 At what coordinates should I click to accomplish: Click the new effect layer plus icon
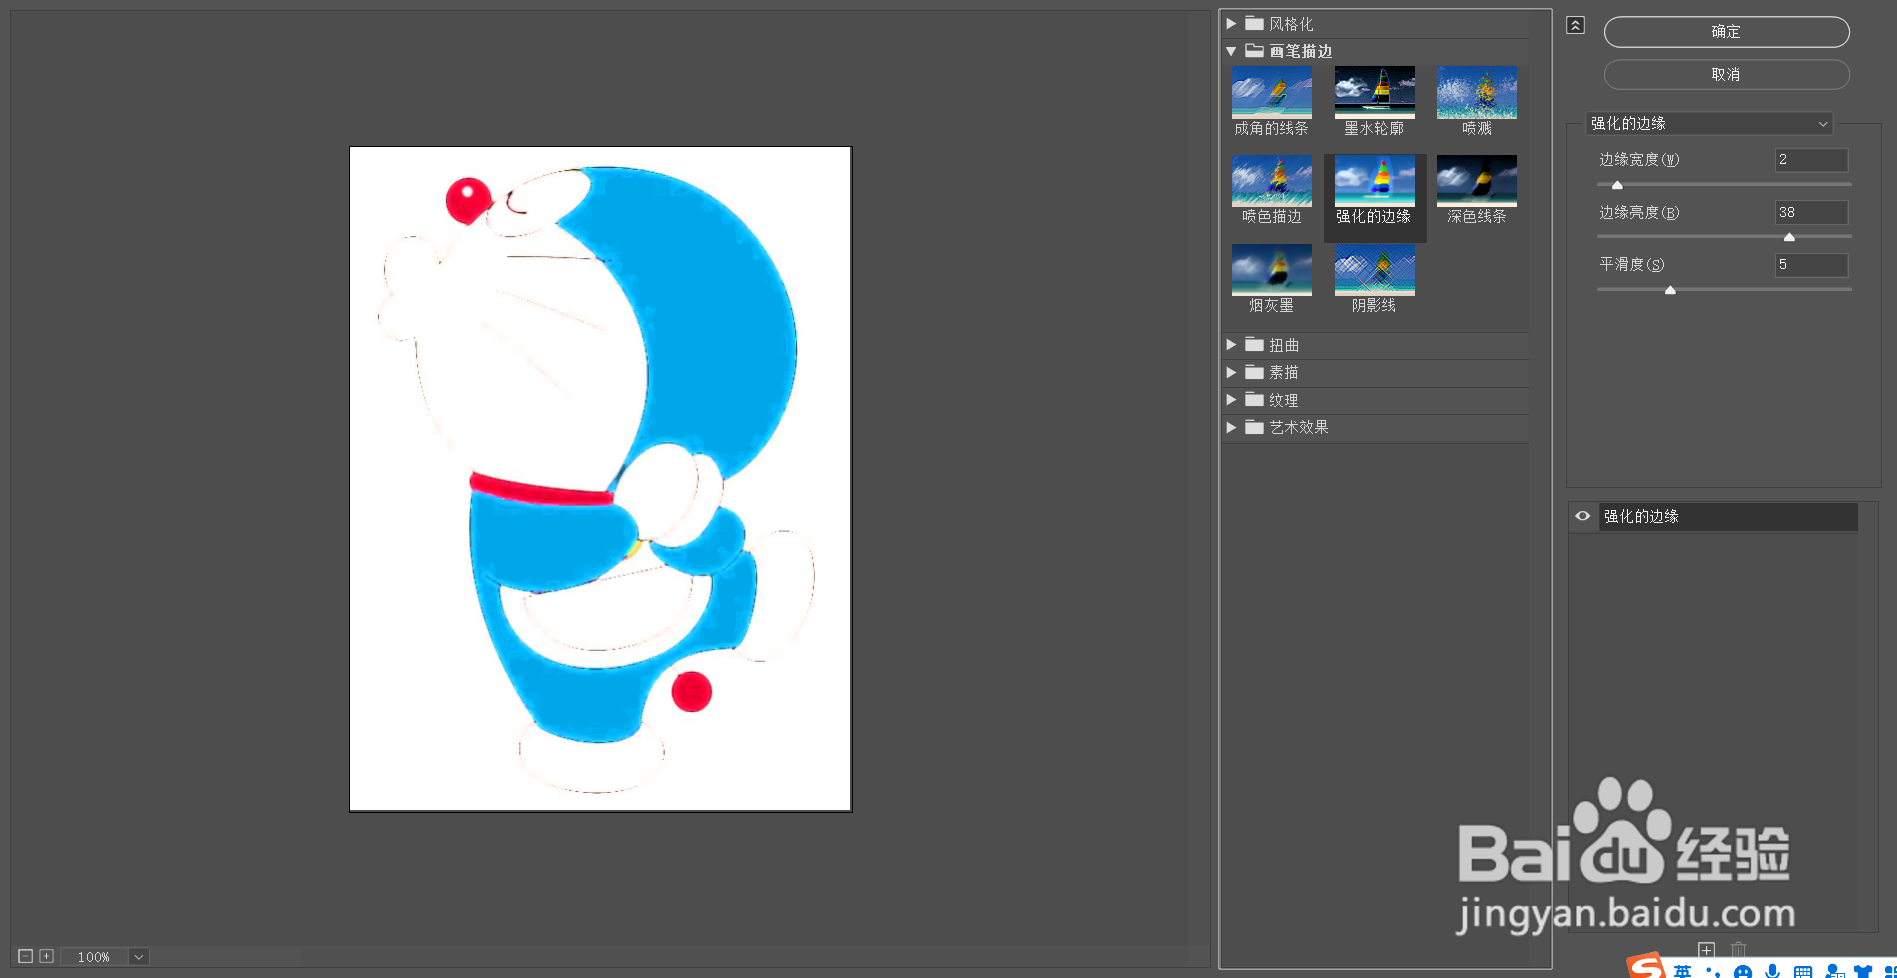point(1706,950)
